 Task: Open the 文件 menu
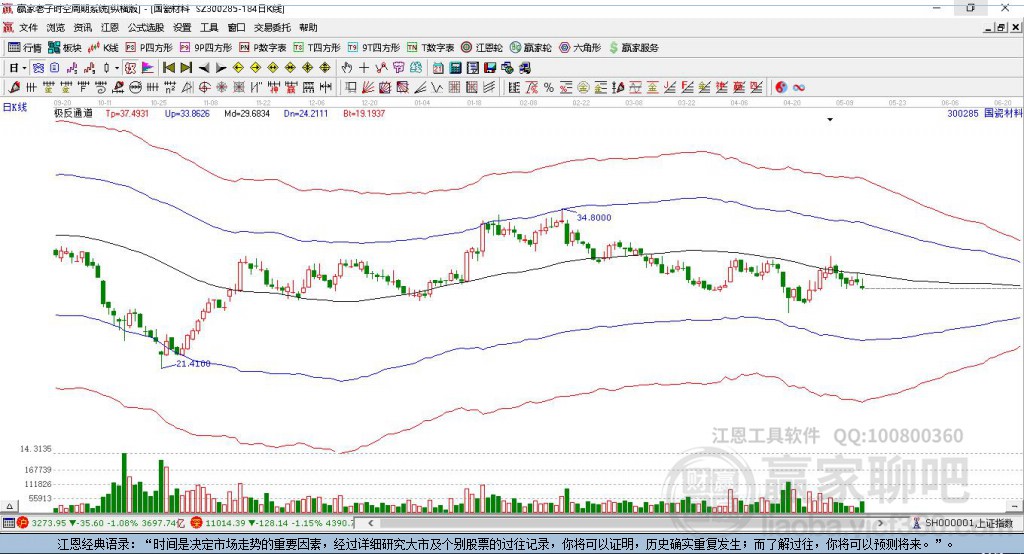(x=29, y=27)
